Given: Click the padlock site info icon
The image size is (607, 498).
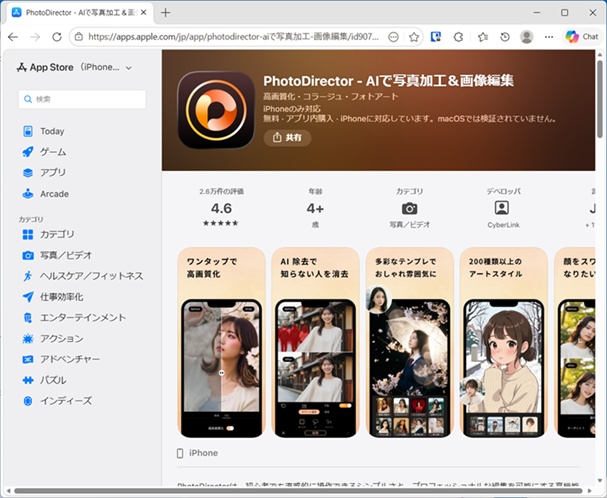Looking at the screenshot, I should (x=79, y=37).
